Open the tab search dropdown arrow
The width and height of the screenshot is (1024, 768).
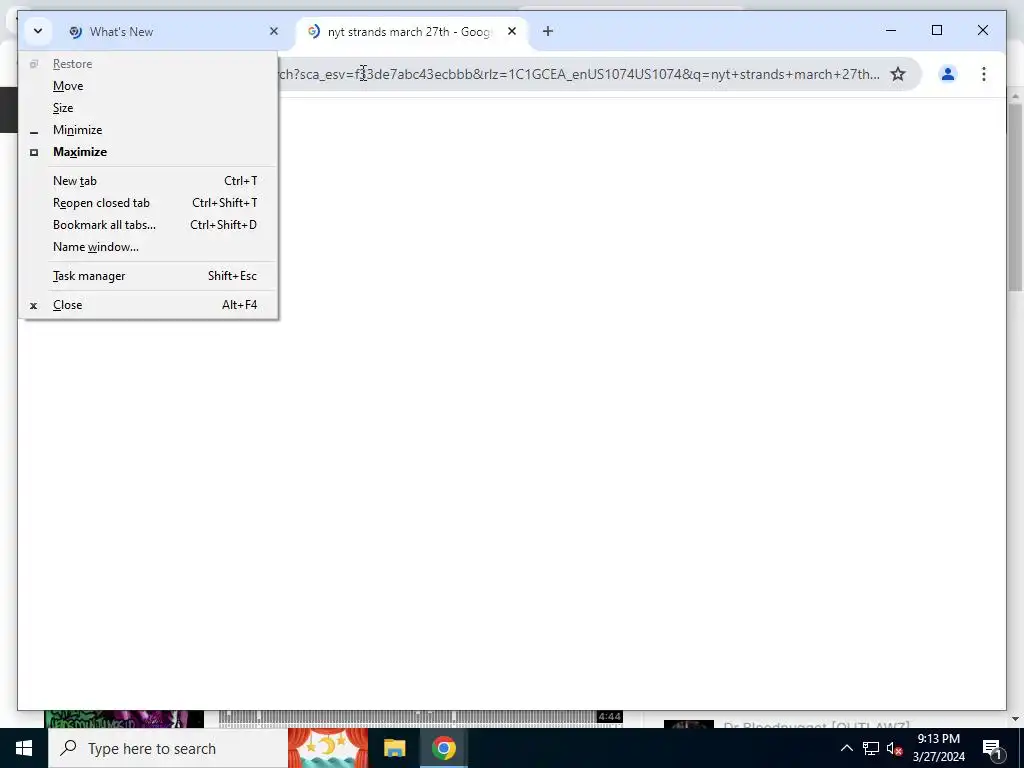pyautogui.click(x=38, y=31)
